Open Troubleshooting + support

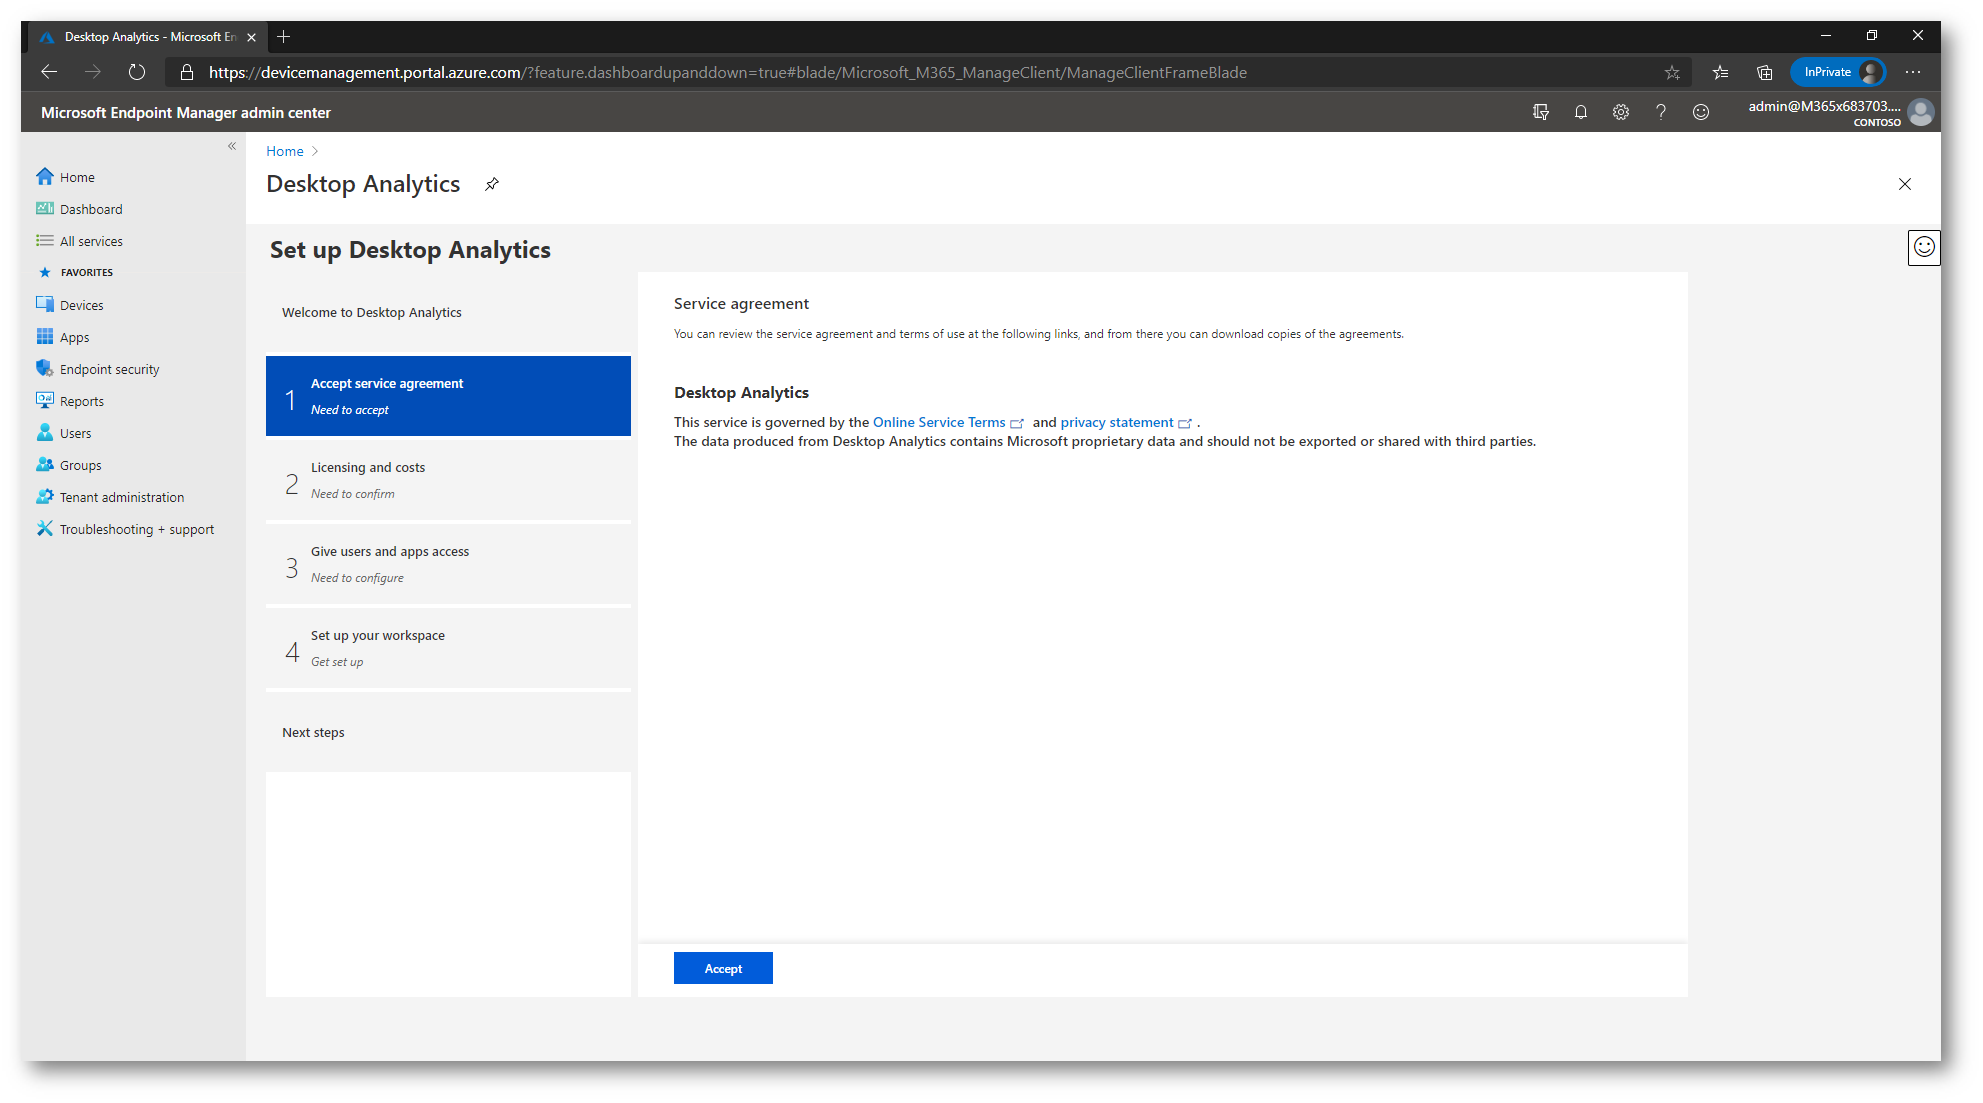pos(136,529)
